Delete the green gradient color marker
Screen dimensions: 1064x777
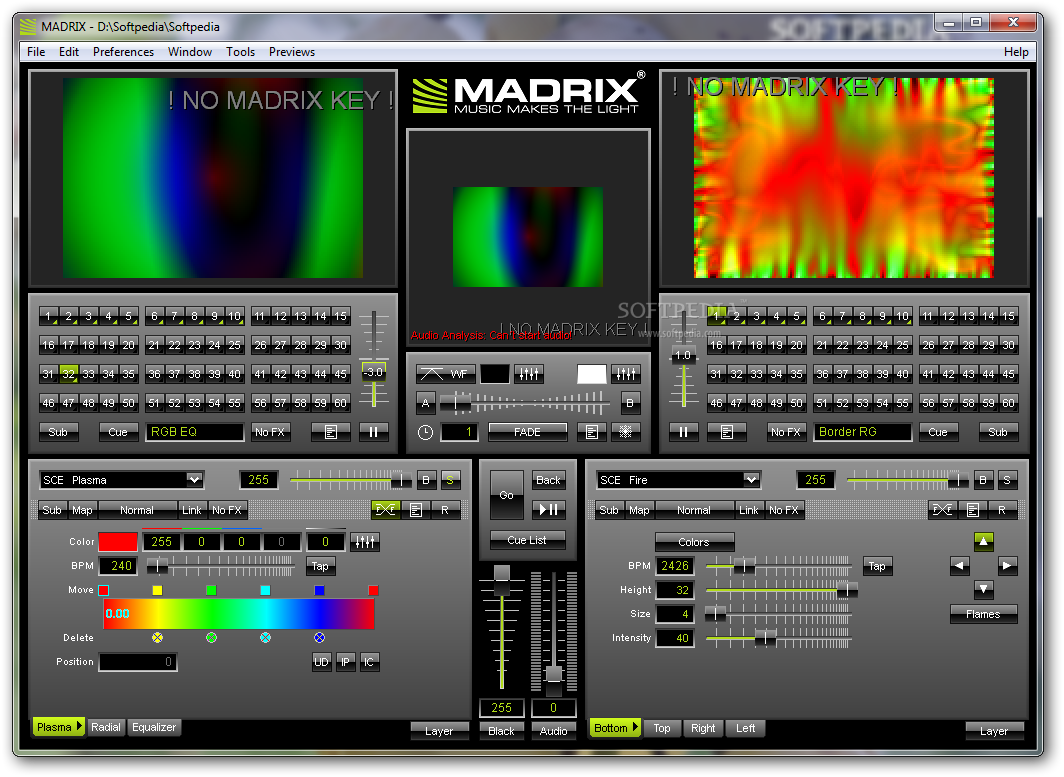click(x=212, y=637)
